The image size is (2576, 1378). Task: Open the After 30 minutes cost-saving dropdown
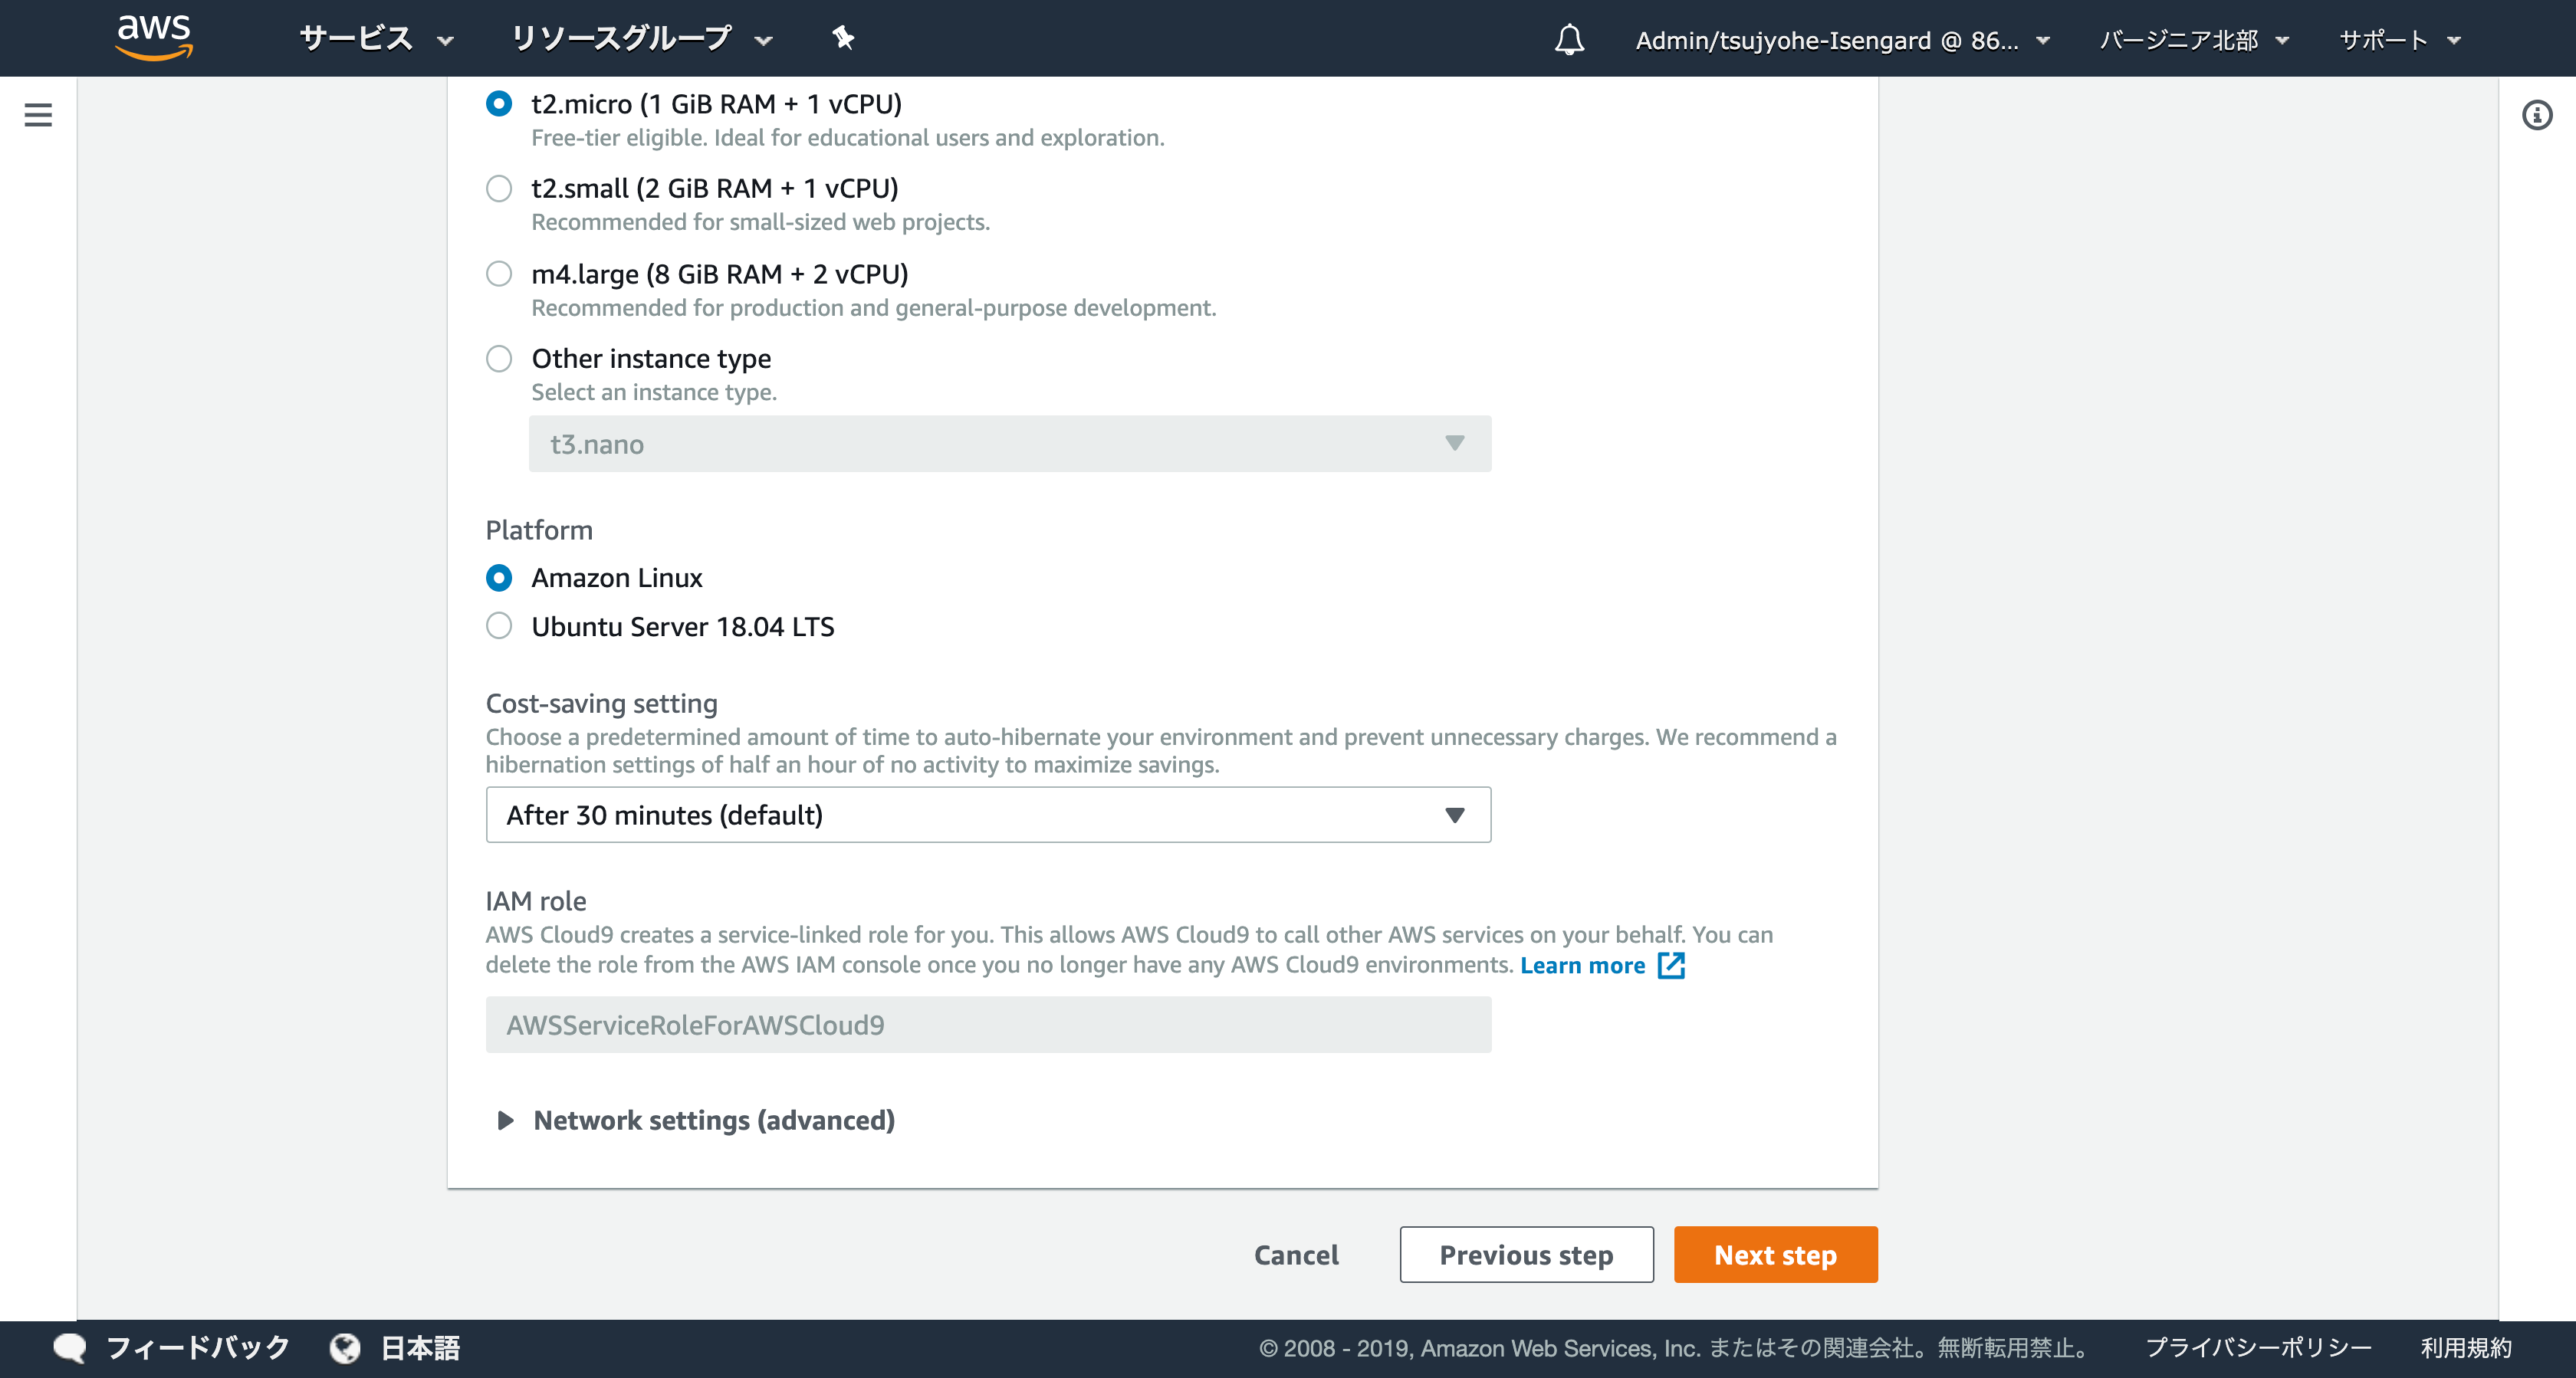988,815
